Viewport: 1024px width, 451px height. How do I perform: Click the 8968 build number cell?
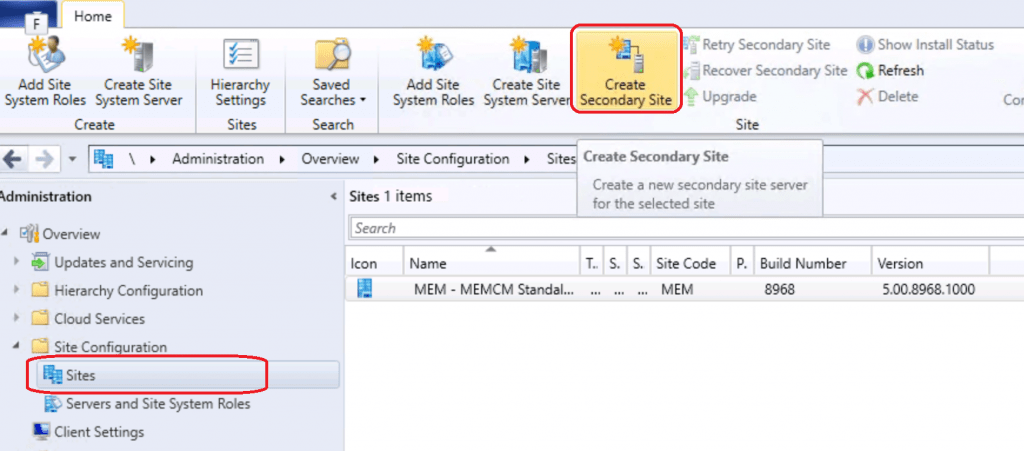click(780, 289)
